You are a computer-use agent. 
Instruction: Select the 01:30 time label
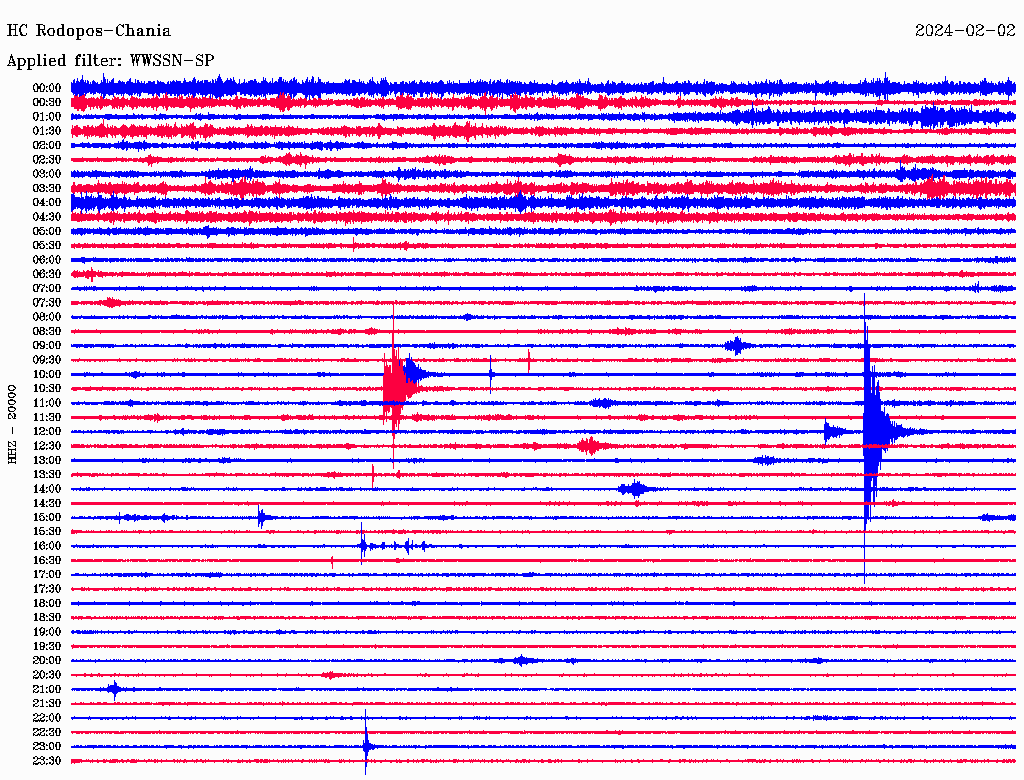(x=47, y=131)
